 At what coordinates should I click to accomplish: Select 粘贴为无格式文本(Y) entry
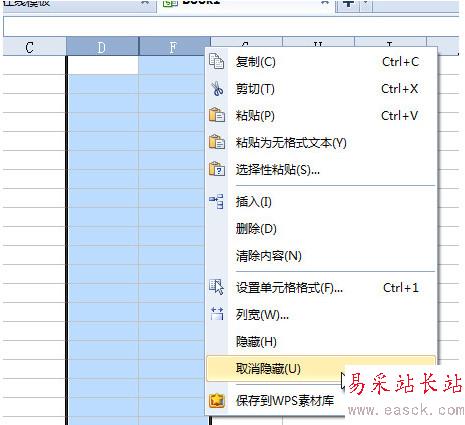(321, 143)
